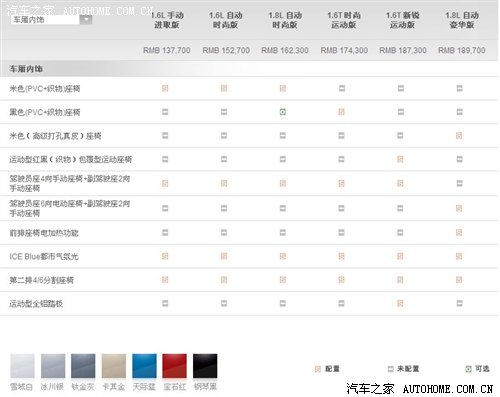The width and height of the screenshot is (500, 397).
Task: Click not-equipped icon for 前排座椅电加热功能 under 1.6L 自动时尚版
Action: pyautogui.click(x=224, y=232)
